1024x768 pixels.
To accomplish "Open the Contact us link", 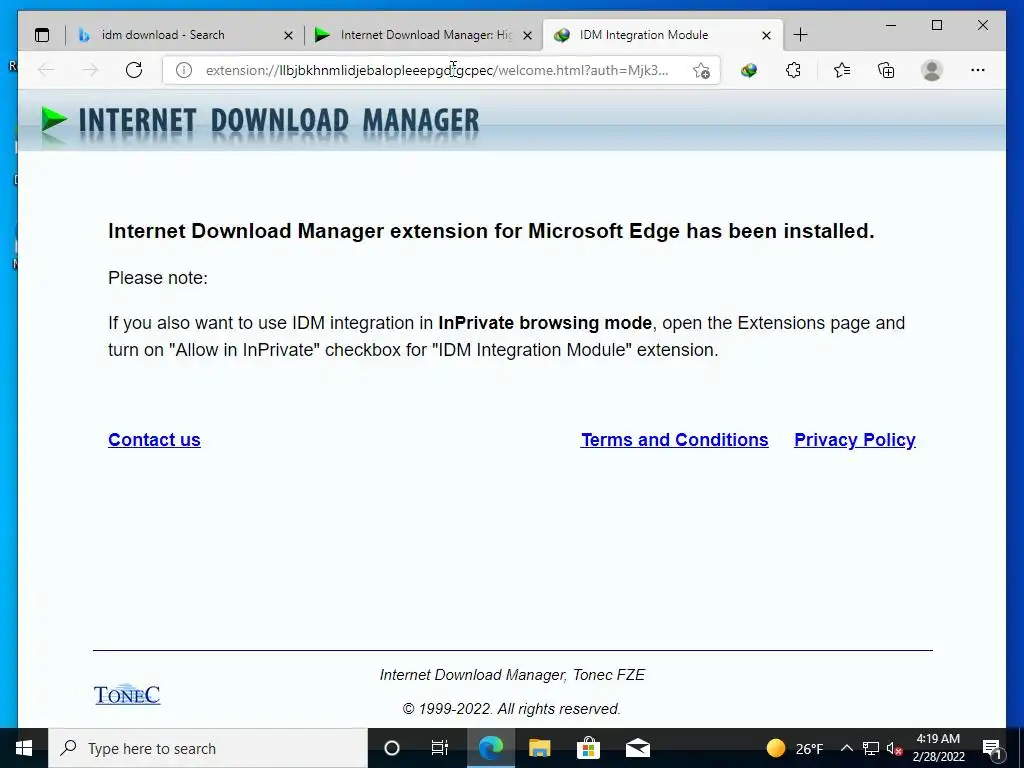I will click(x=154, y=440).
